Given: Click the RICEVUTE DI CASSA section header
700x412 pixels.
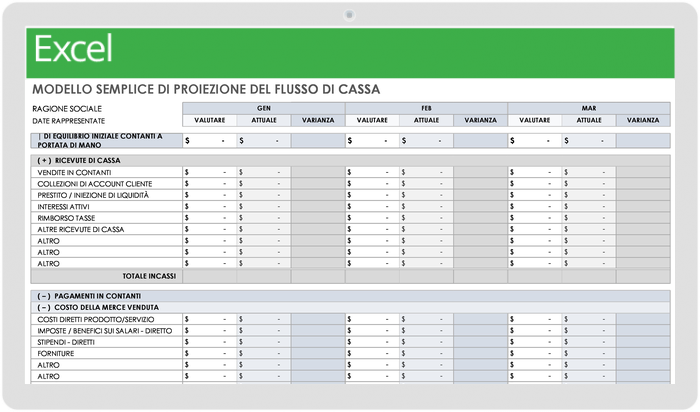Looking at the screenshot, I should (x=79, y=160).
